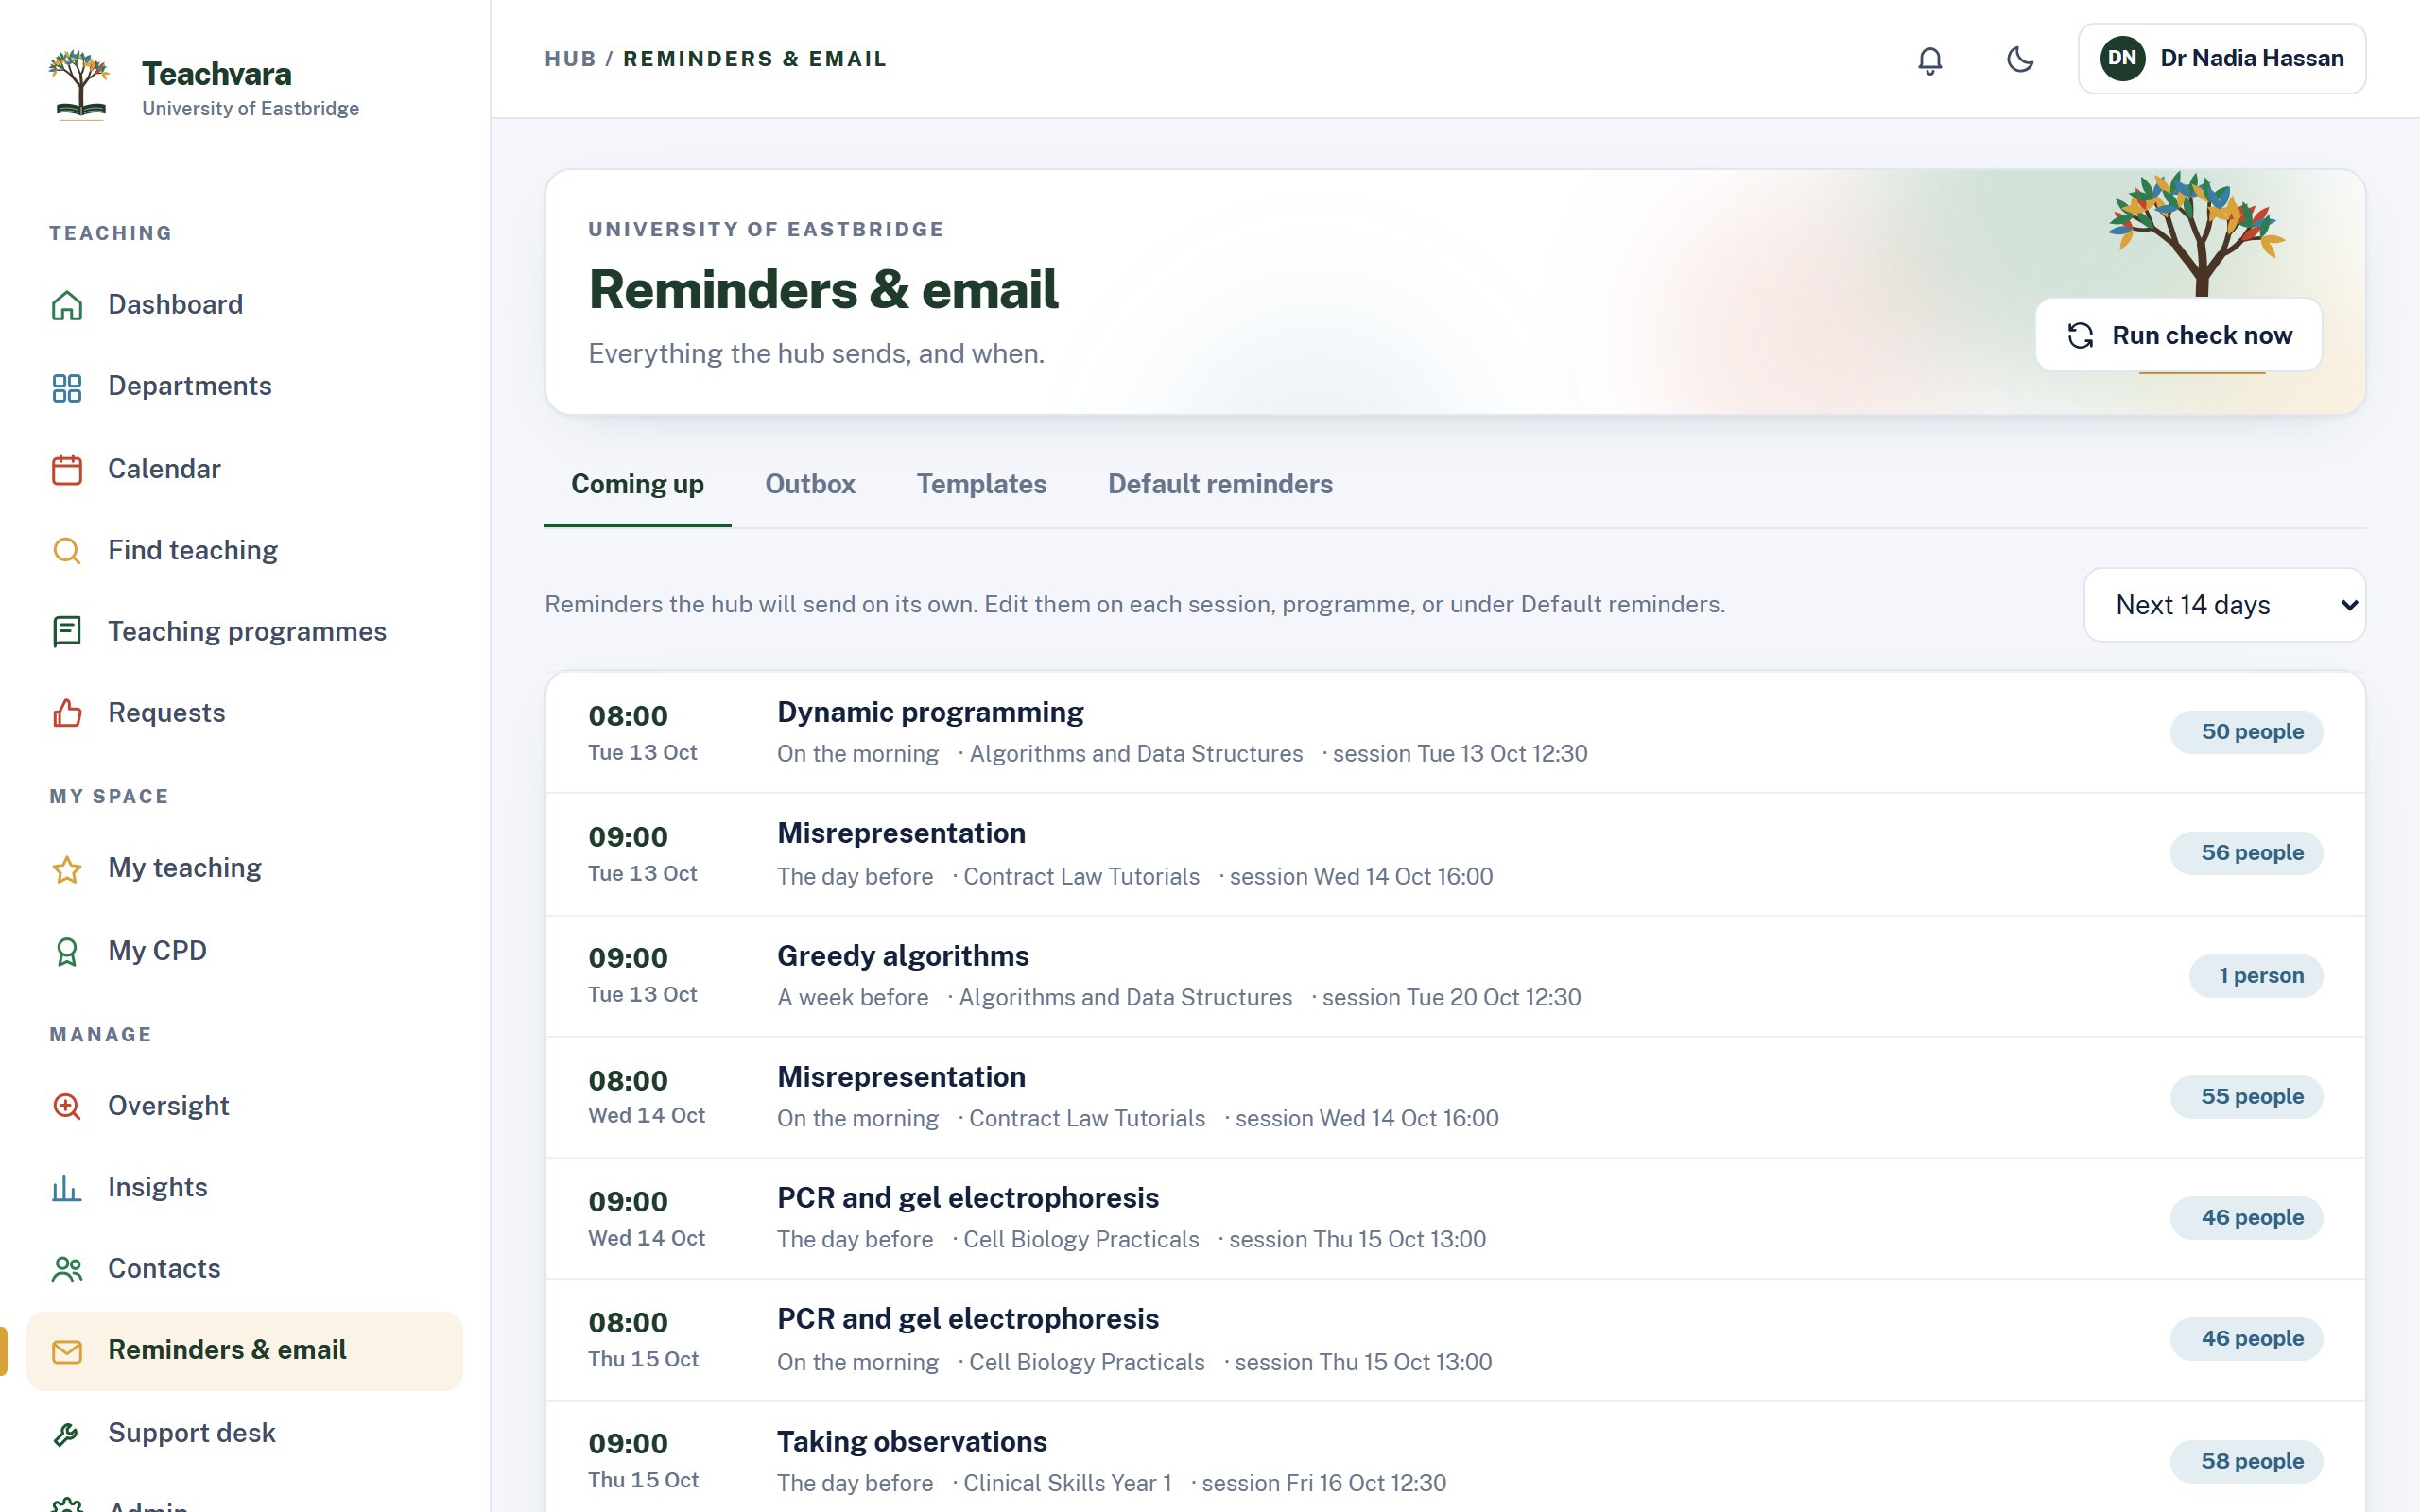Click the DN avatar circle
The width and height of the screenshot is (2420, 1512).
point(2122,58)
